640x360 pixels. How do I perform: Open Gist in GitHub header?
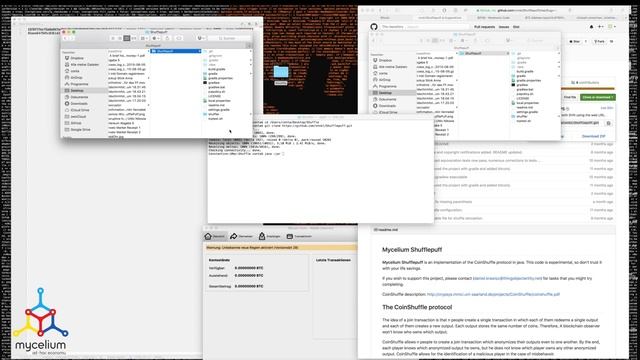coord(516,27)
